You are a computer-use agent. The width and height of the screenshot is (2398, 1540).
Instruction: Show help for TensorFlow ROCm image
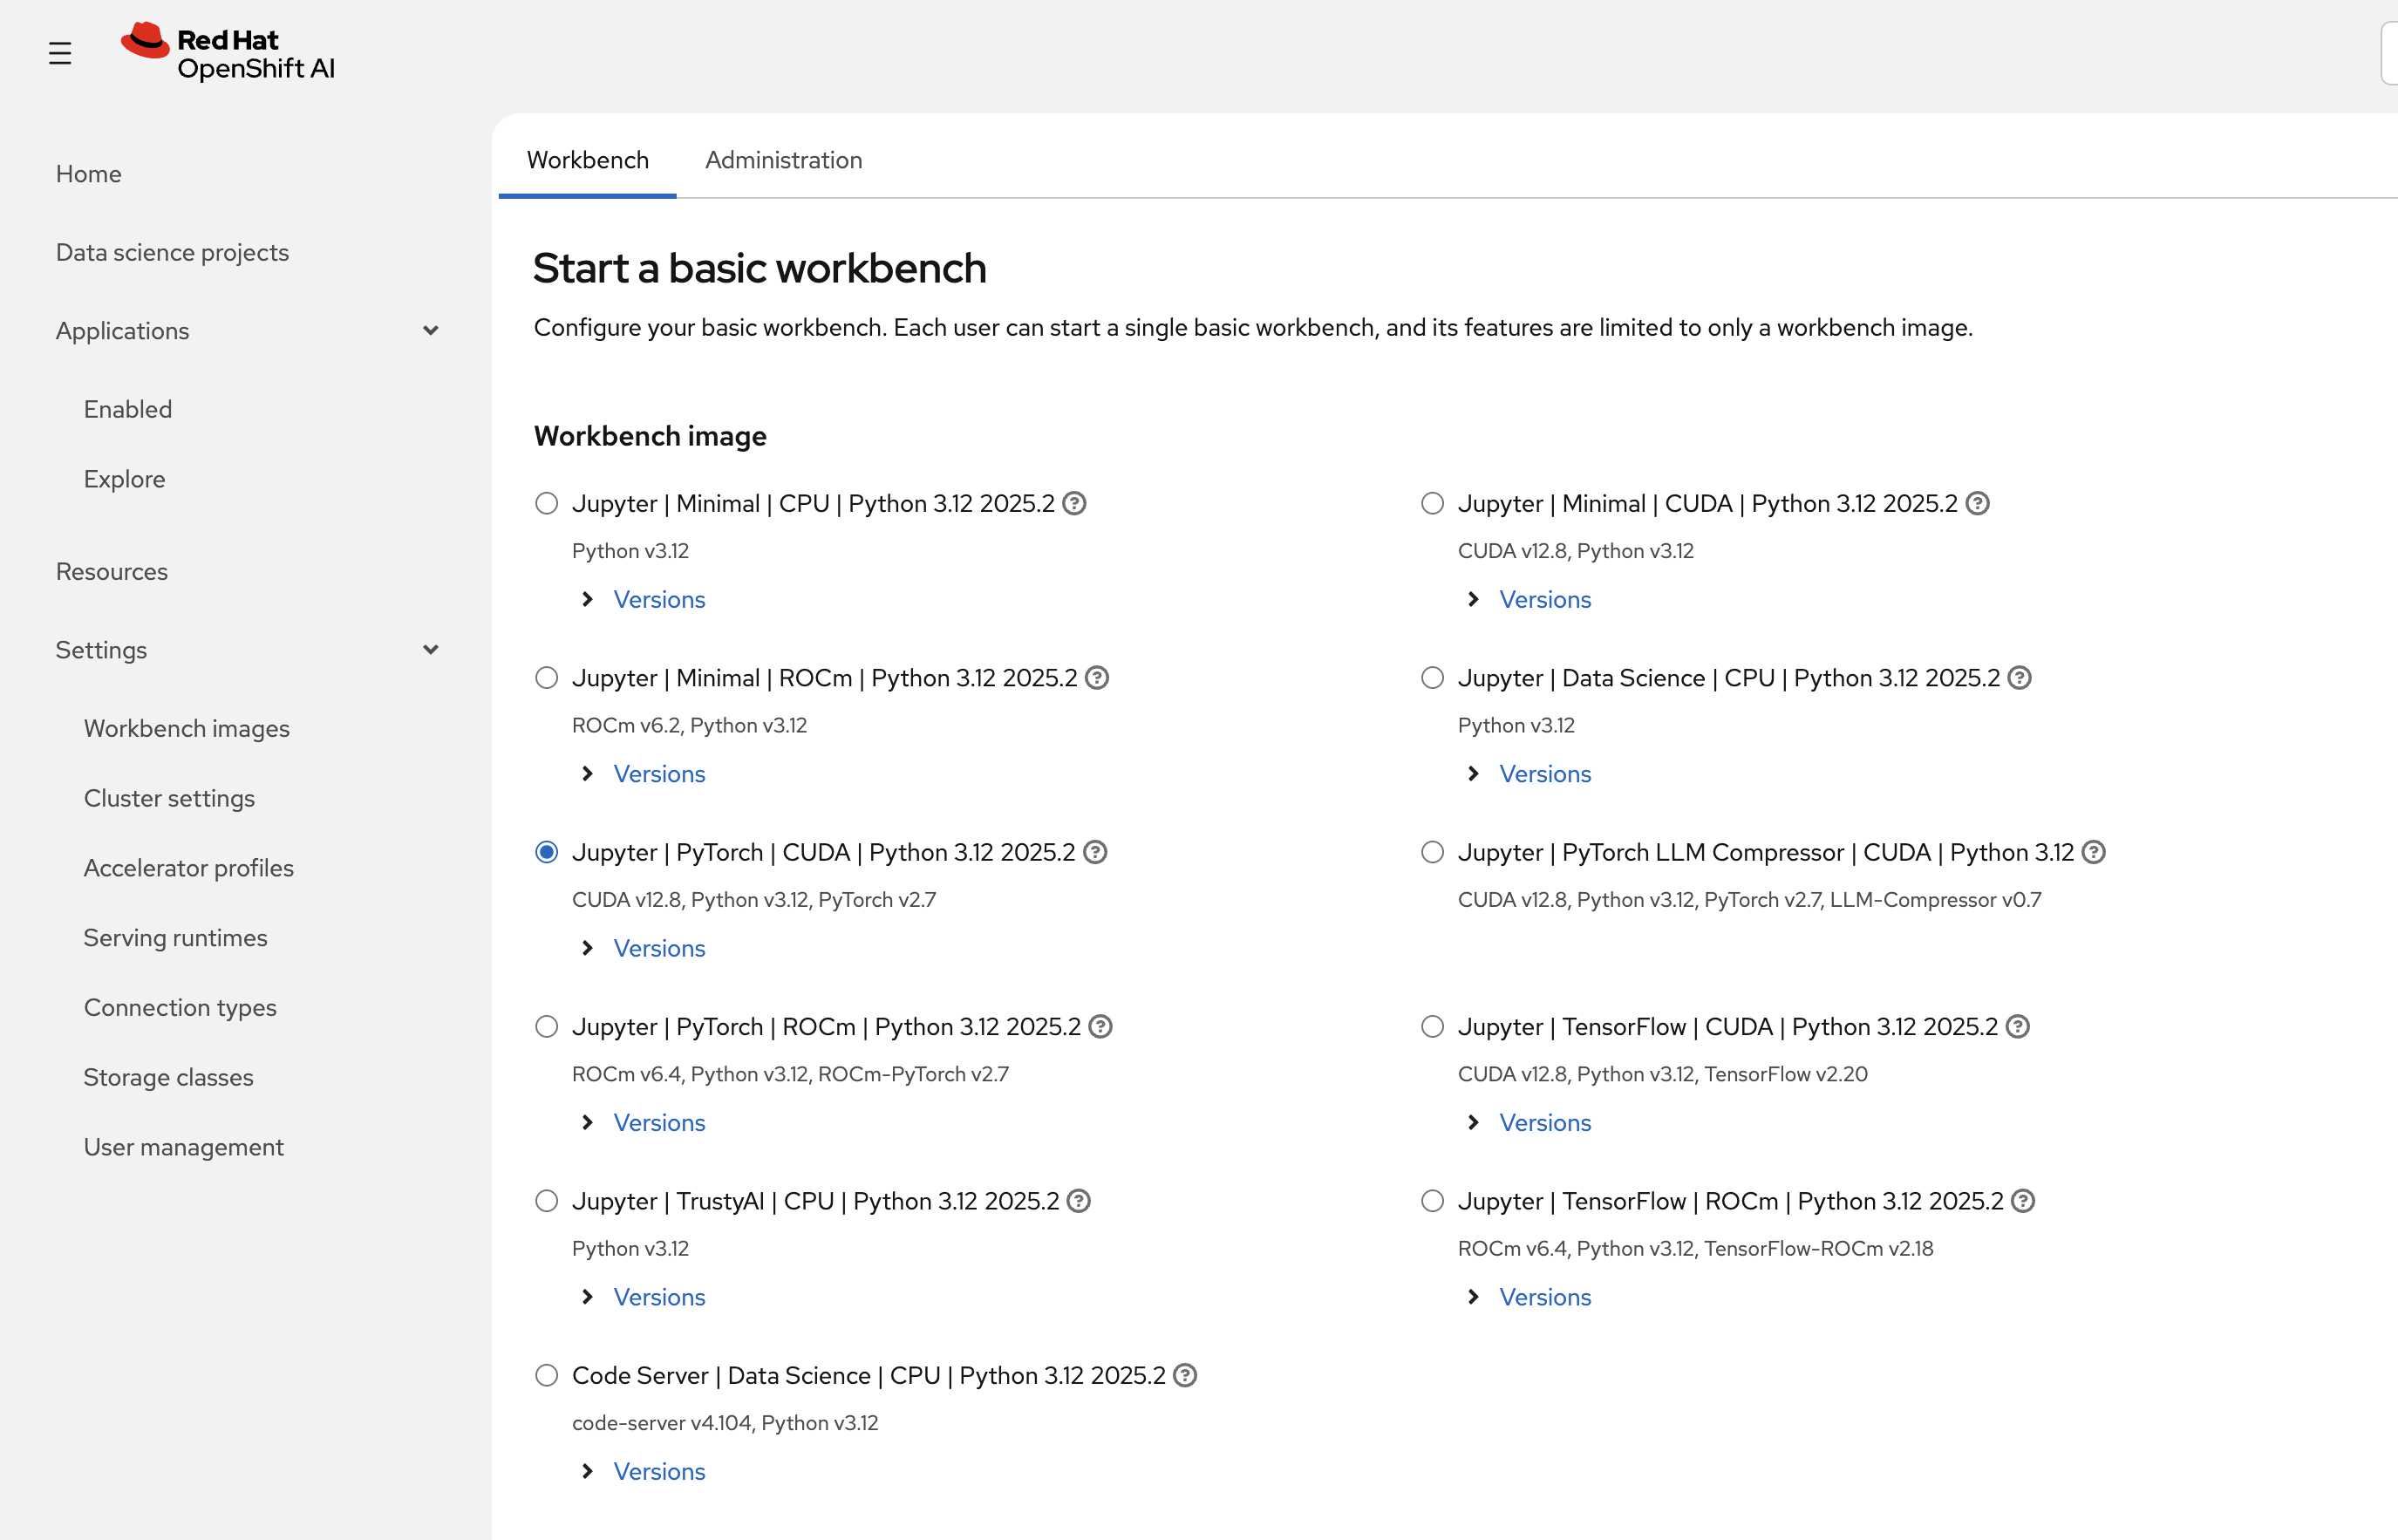click(x=2023, y=1201)
